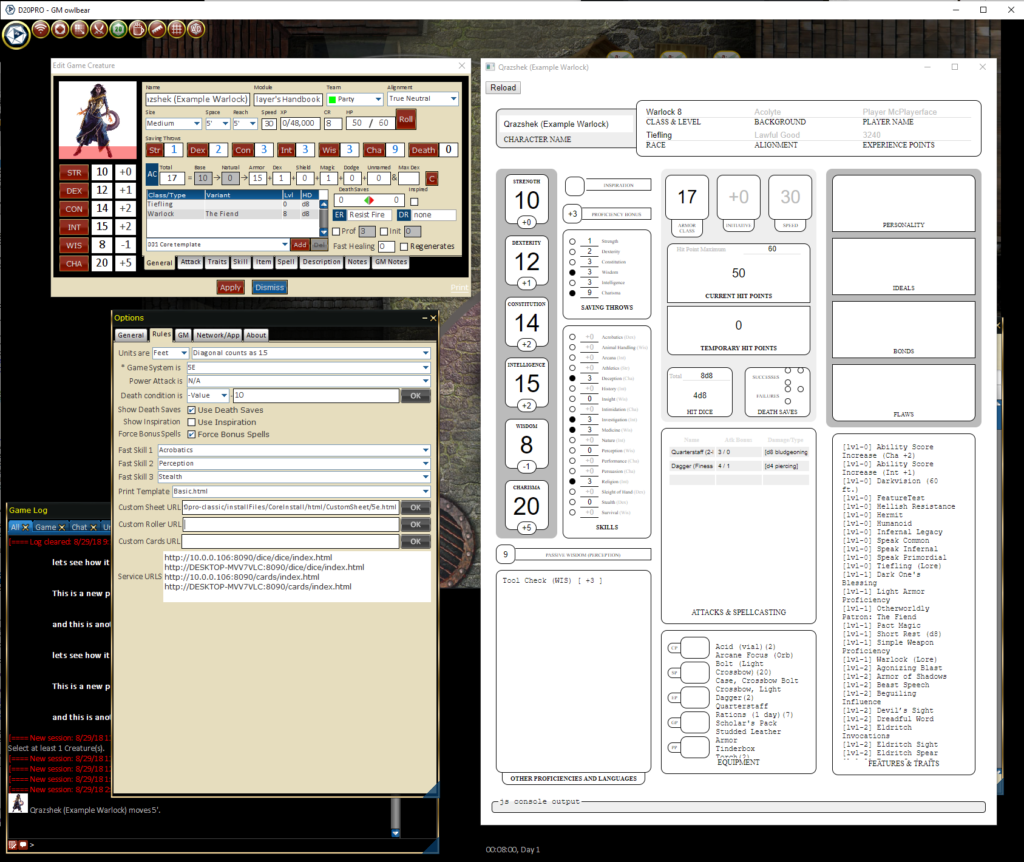Toggle Strength saving throw proficiency radio
1024x862 pixels.
click(572, 242)
